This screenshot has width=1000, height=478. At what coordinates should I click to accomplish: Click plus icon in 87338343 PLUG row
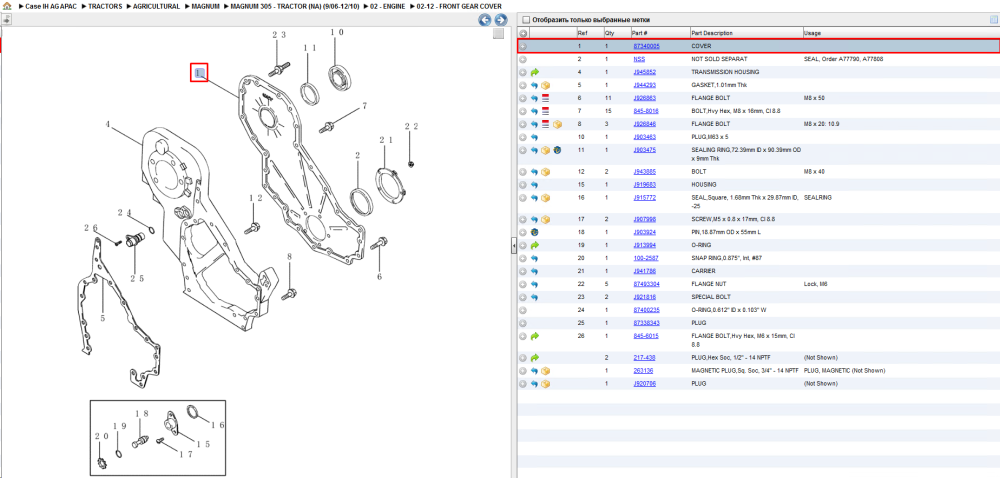[x=523, y=323]
